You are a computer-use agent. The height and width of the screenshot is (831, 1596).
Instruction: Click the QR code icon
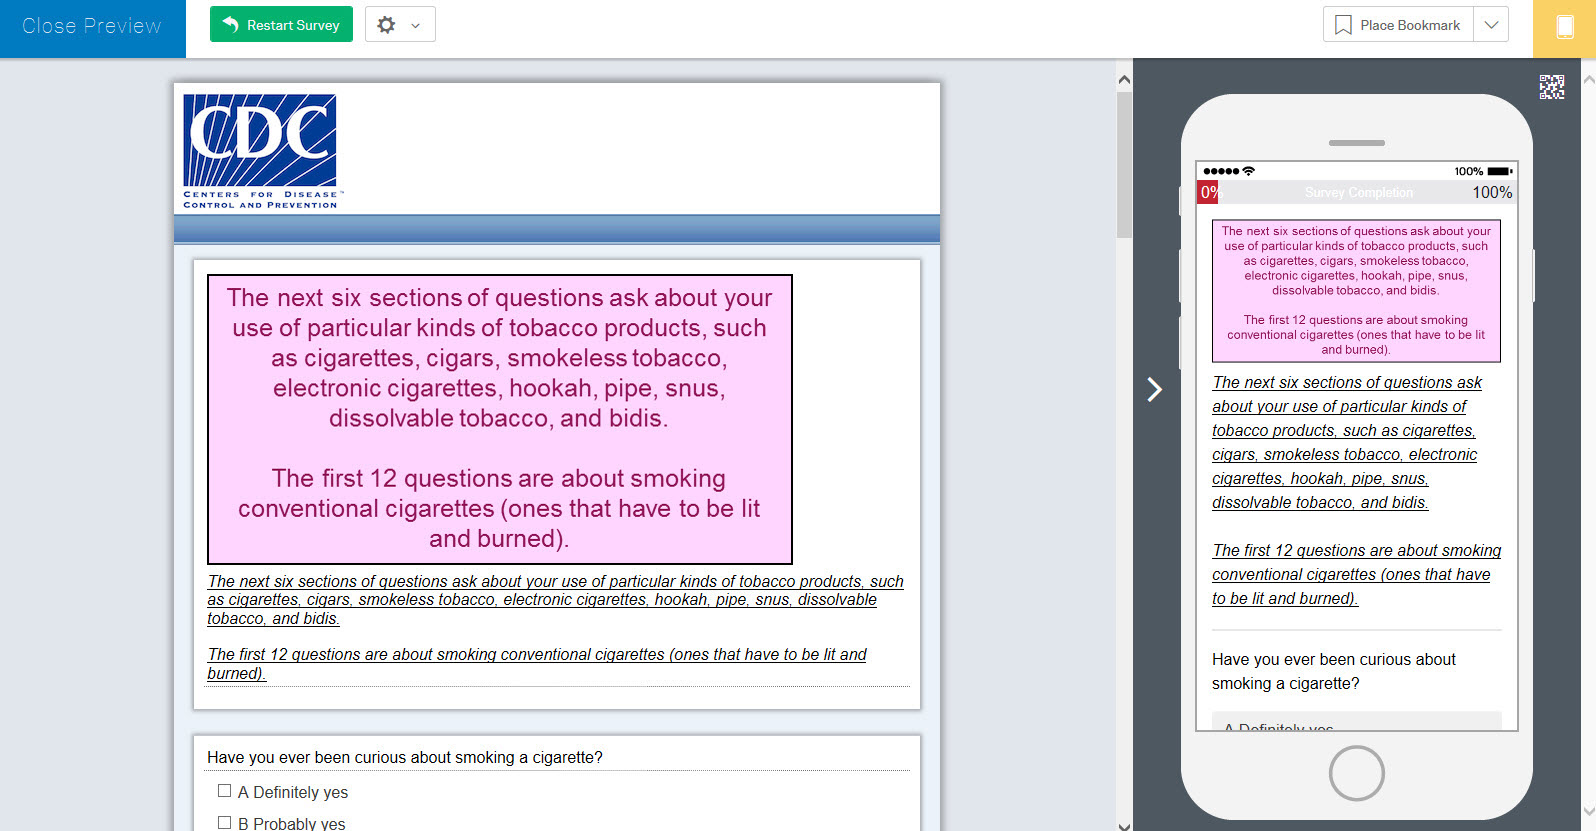[x=1551, y=87]
